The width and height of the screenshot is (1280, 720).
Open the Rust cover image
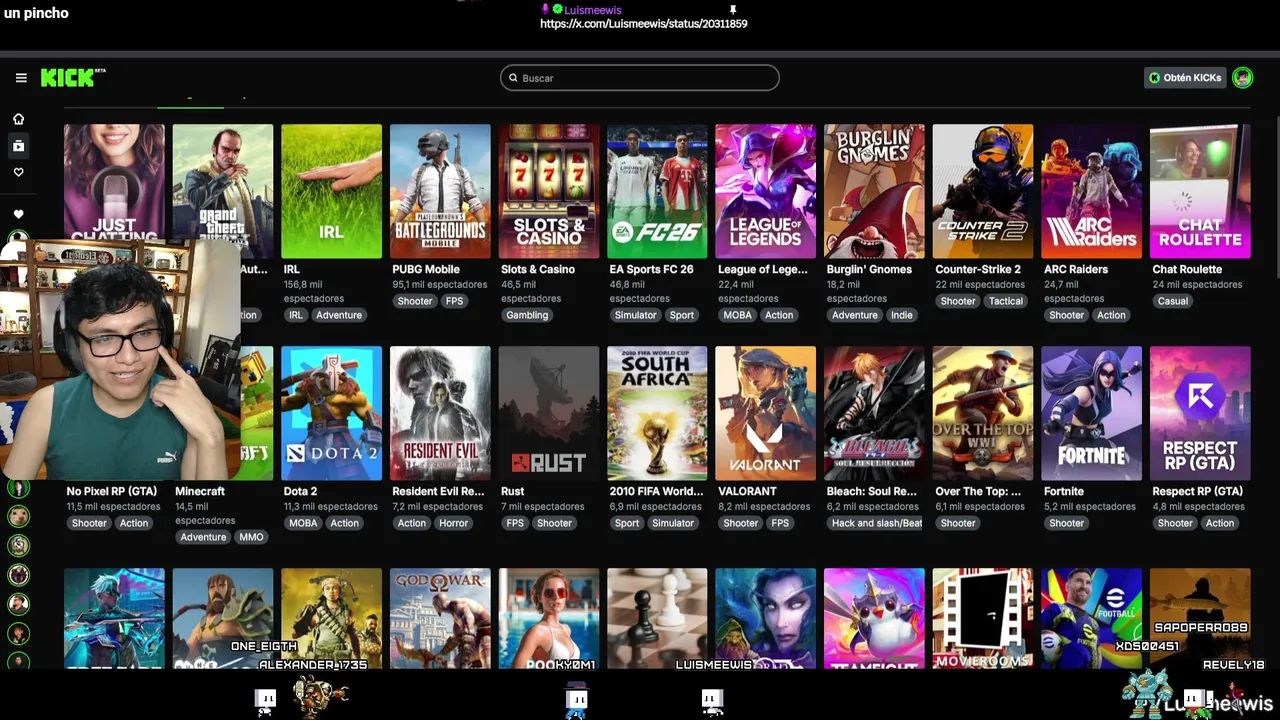click(x=549, y=413)
